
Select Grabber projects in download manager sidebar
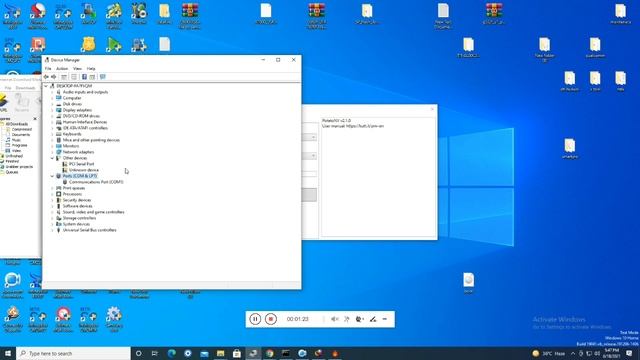19,167
